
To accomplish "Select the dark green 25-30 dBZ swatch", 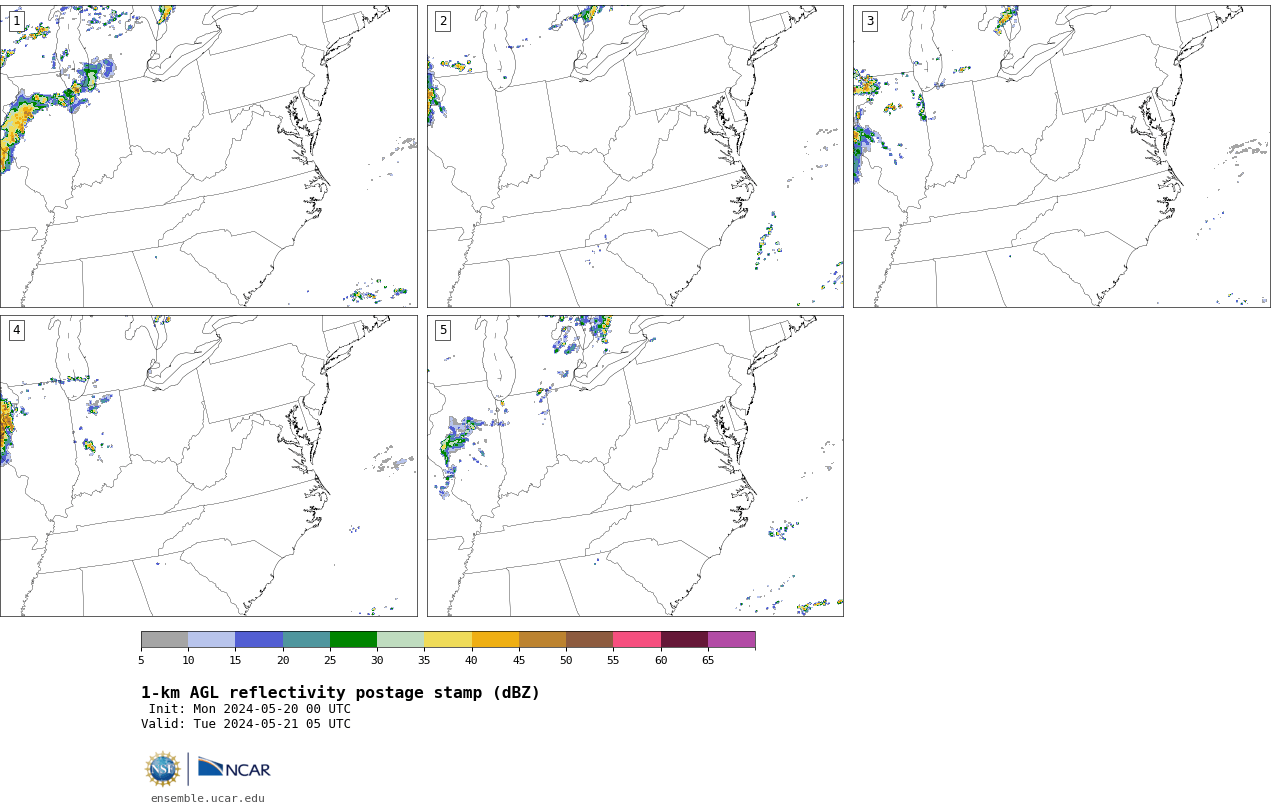I will point(353,640).
